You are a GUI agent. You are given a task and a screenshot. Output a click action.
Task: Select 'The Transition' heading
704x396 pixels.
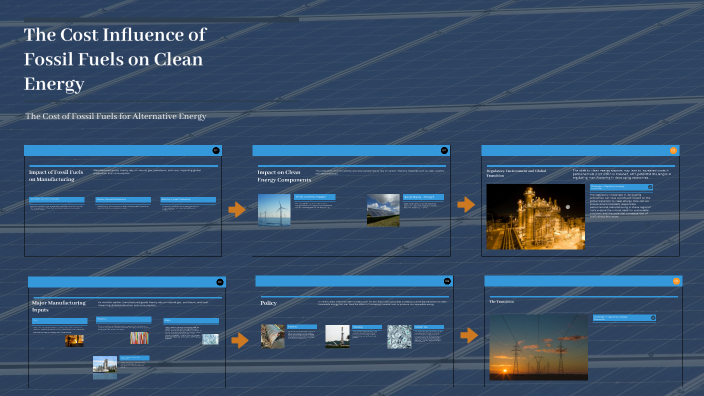(502, 302)
